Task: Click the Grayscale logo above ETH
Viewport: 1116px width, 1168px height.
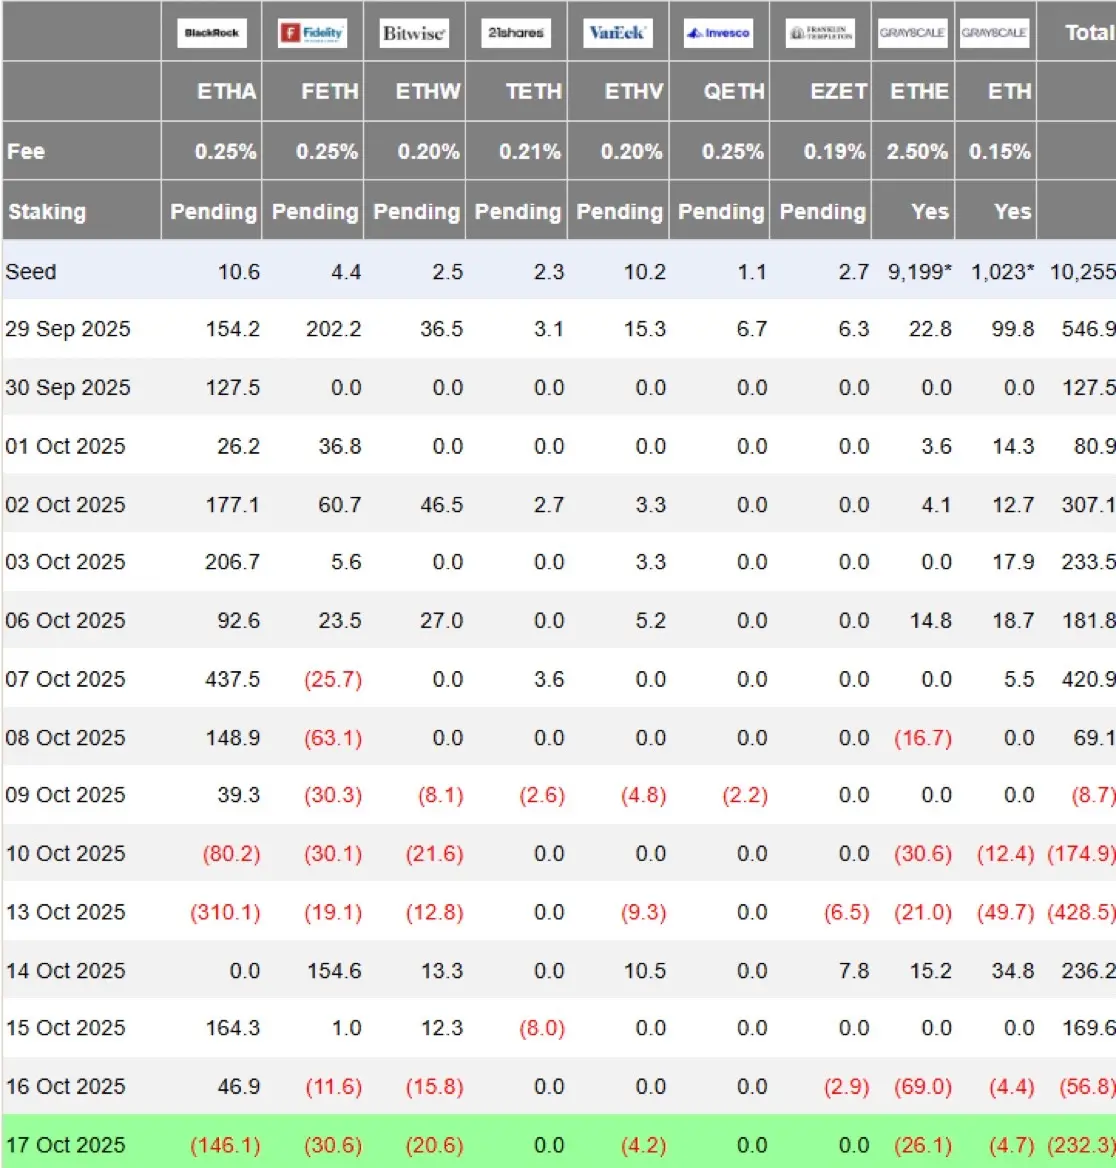Action: (x=995, y=33)
